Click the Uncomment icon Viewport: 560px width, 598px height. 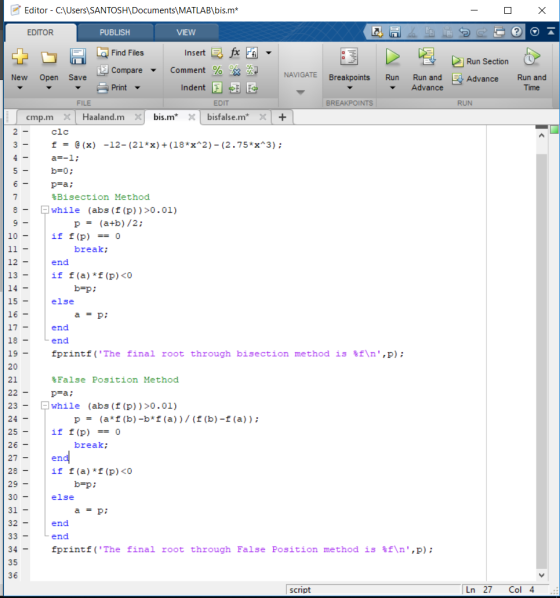point(234,70)
